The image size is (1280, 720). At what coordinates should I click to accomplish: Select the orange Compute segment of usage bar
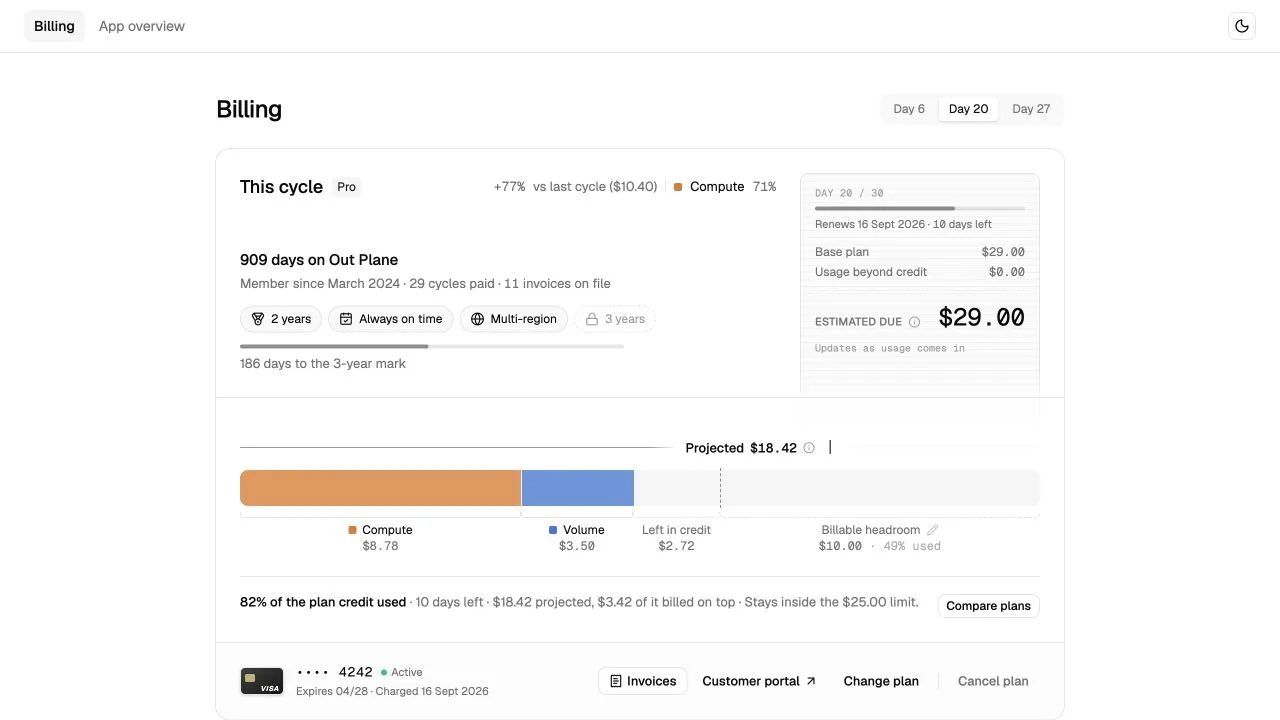point(380,488)
